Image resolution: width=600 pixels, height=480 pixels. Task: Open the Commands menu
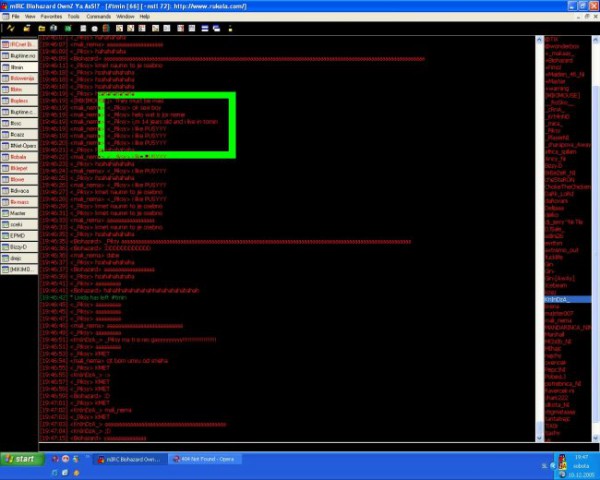[x=98, y=16]
